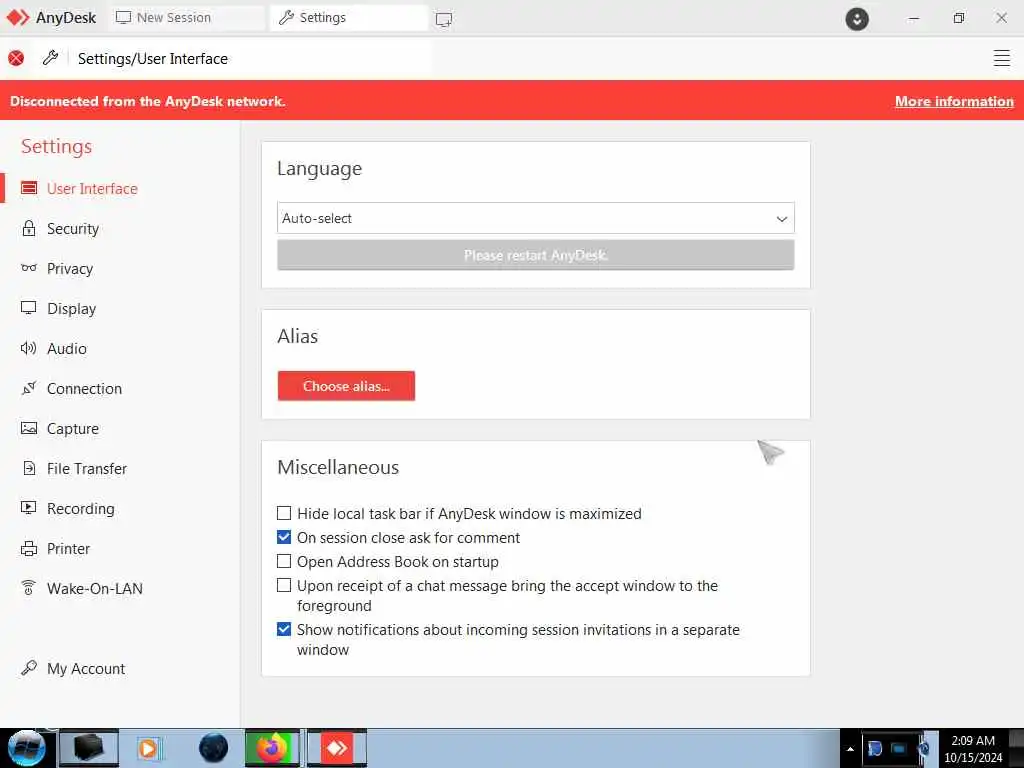
Task: Click the small monitor tray icon
Action: (899, 748)
